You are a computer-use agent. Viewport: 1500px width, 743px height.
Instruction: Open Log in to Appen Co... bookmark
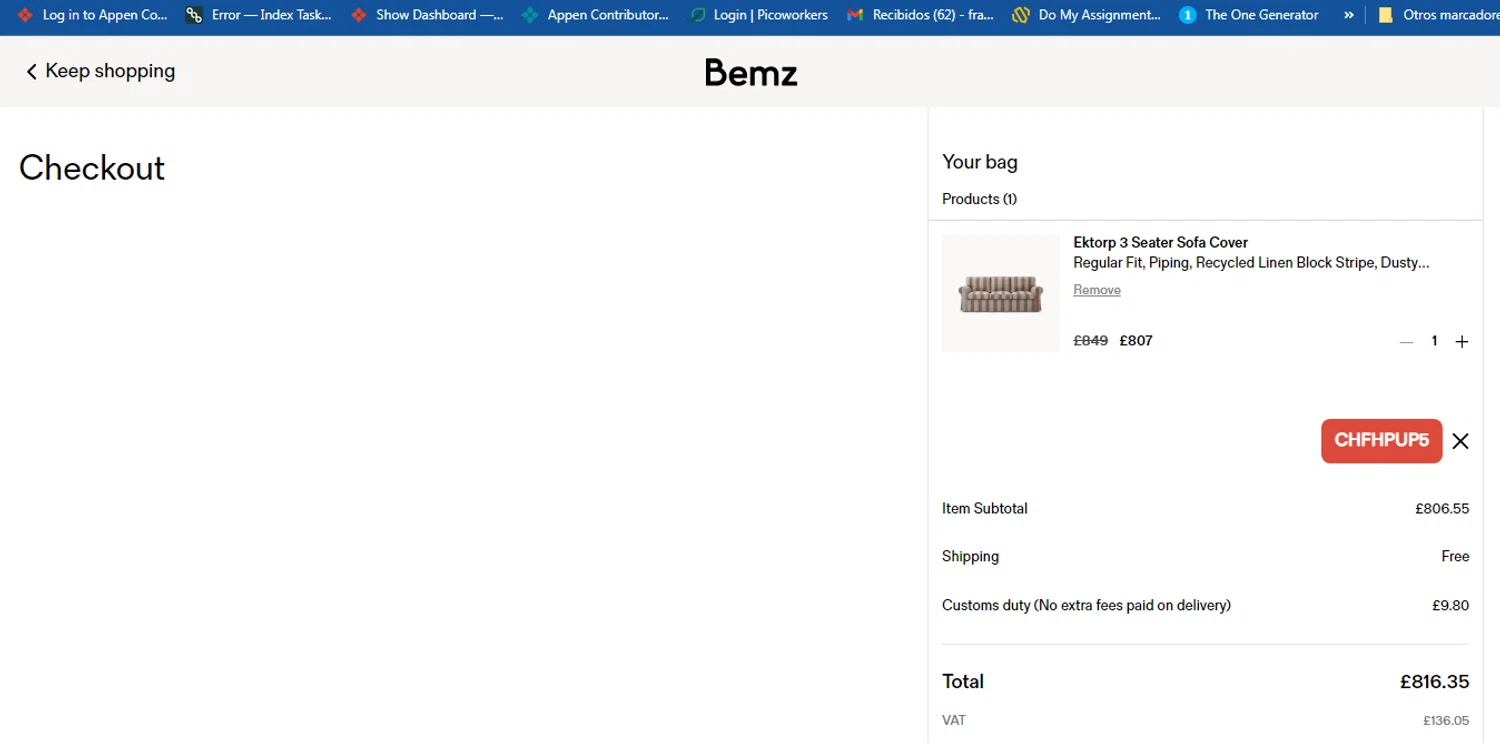pyautogui.click(x=93, y=15)
